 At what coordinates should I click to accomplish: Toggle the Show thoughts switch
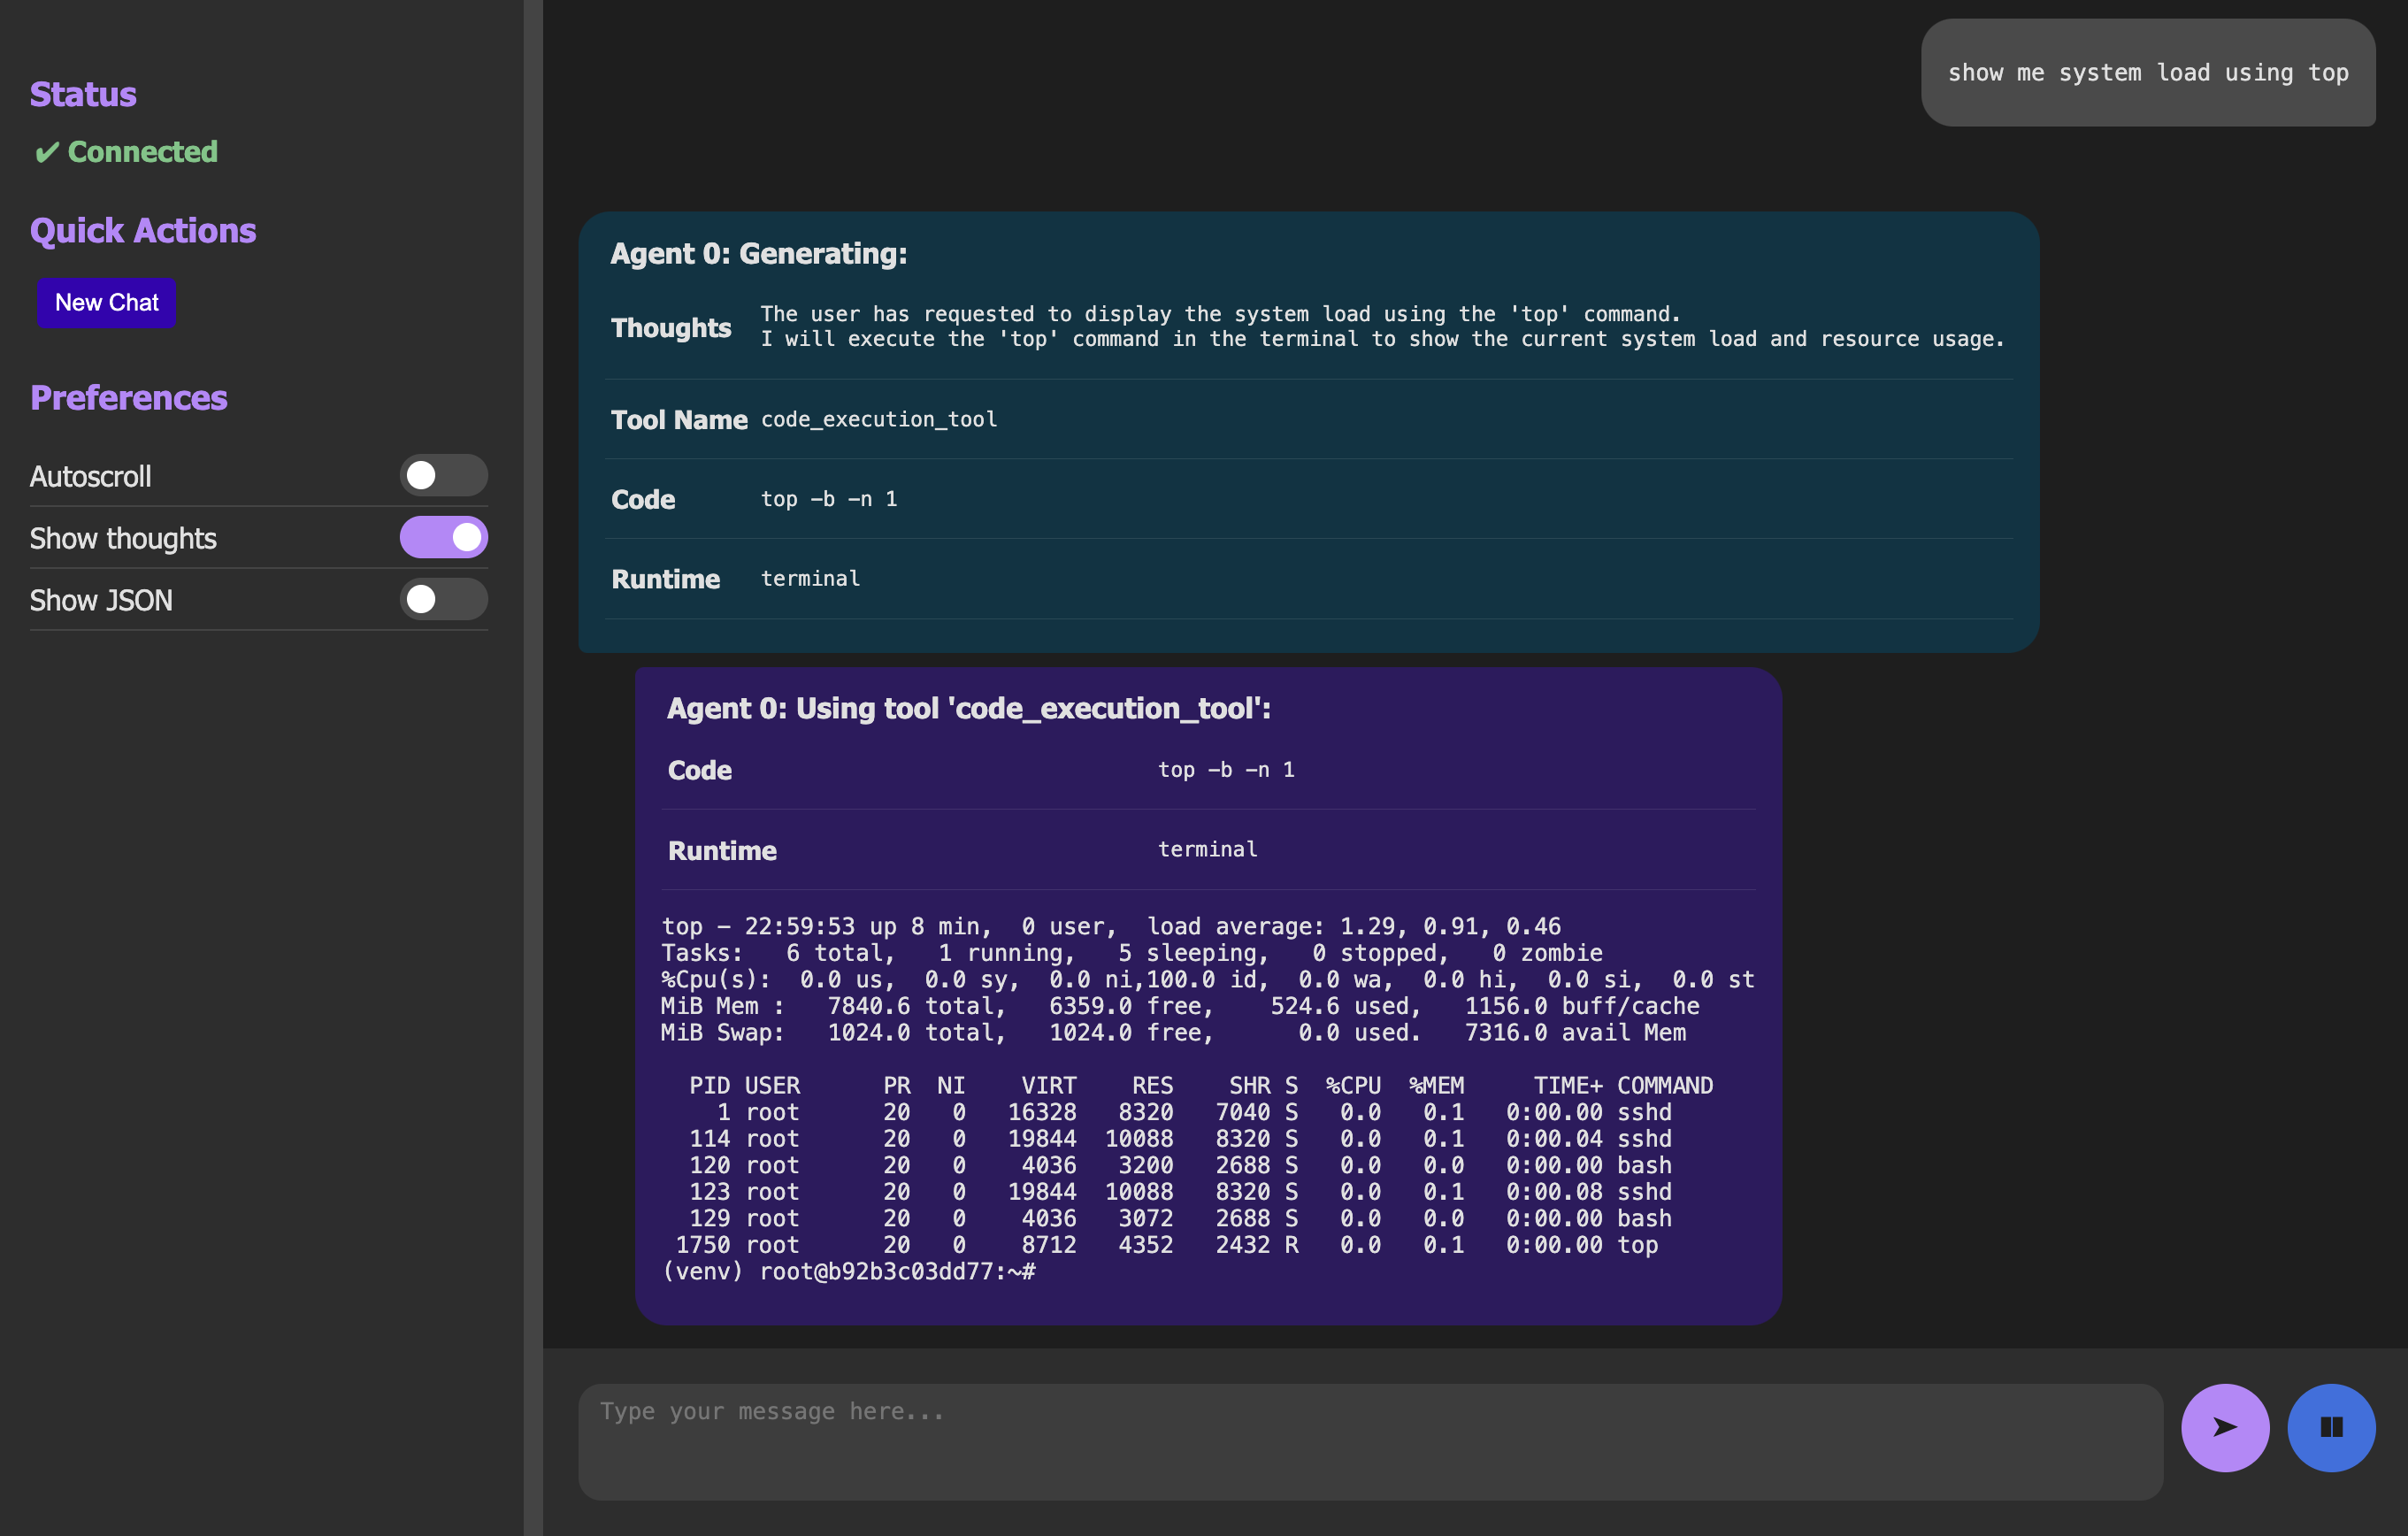442,537
